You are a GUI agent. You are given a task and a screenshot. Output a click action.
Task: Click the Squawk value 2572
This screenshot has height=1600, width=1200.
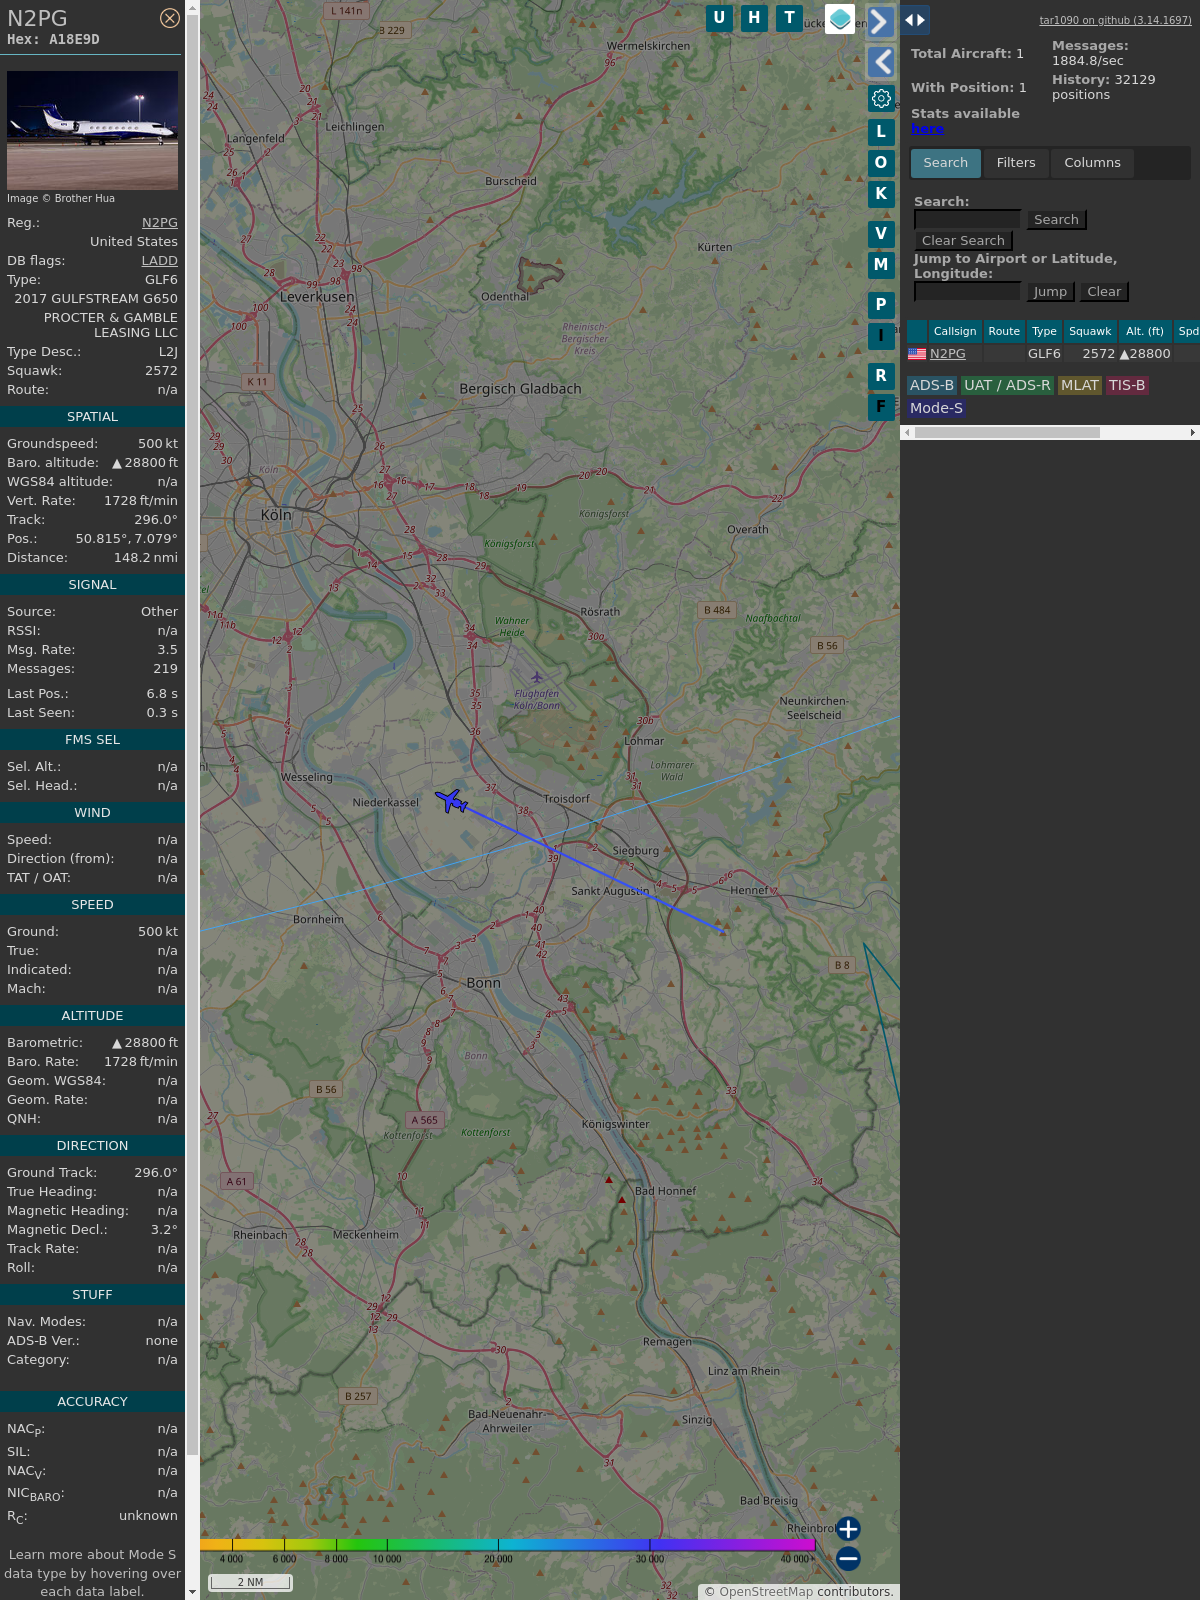point(161,371)
